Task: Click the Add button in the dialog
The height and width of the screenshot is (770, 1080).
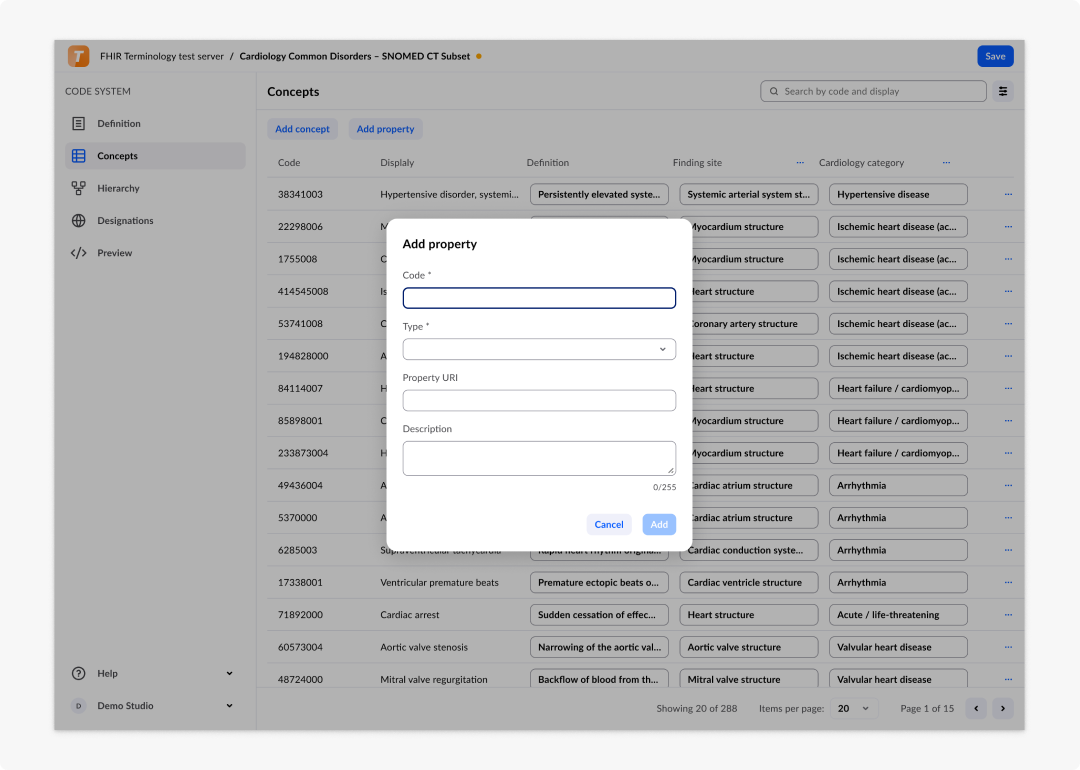Action: pyautogui.click(x=659, y=524)
